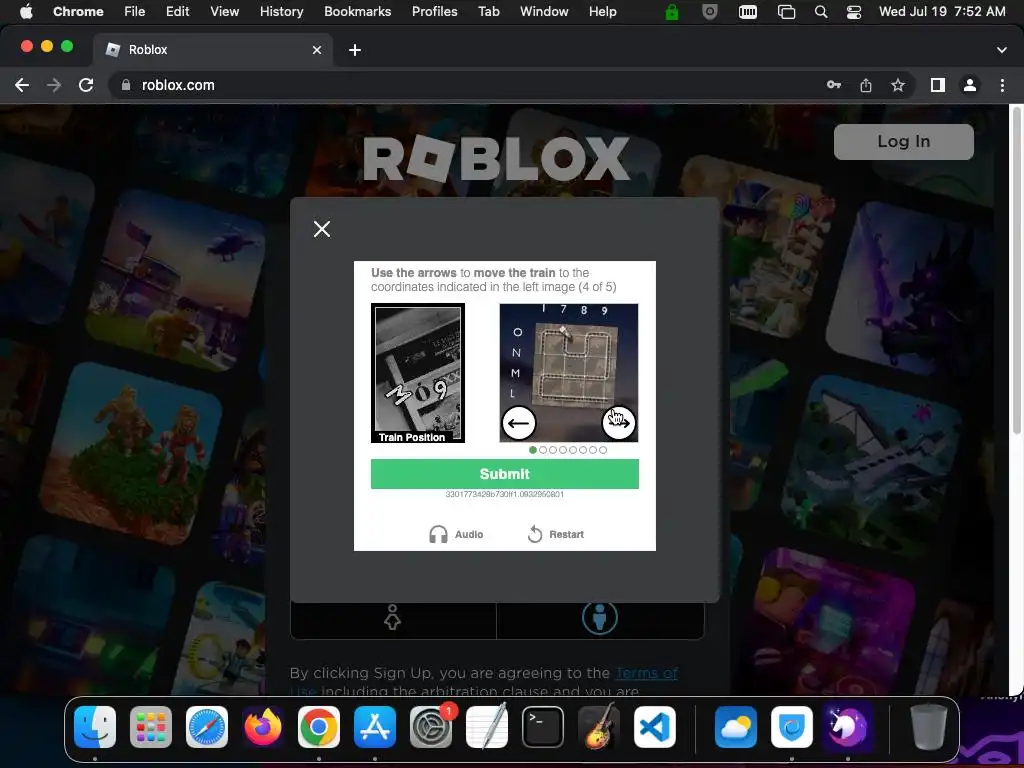Move the train with the left arrow button
Image resolution: width=1024 pixels, height=768 pixels.
pyautogui.click(x=519, y=423)
